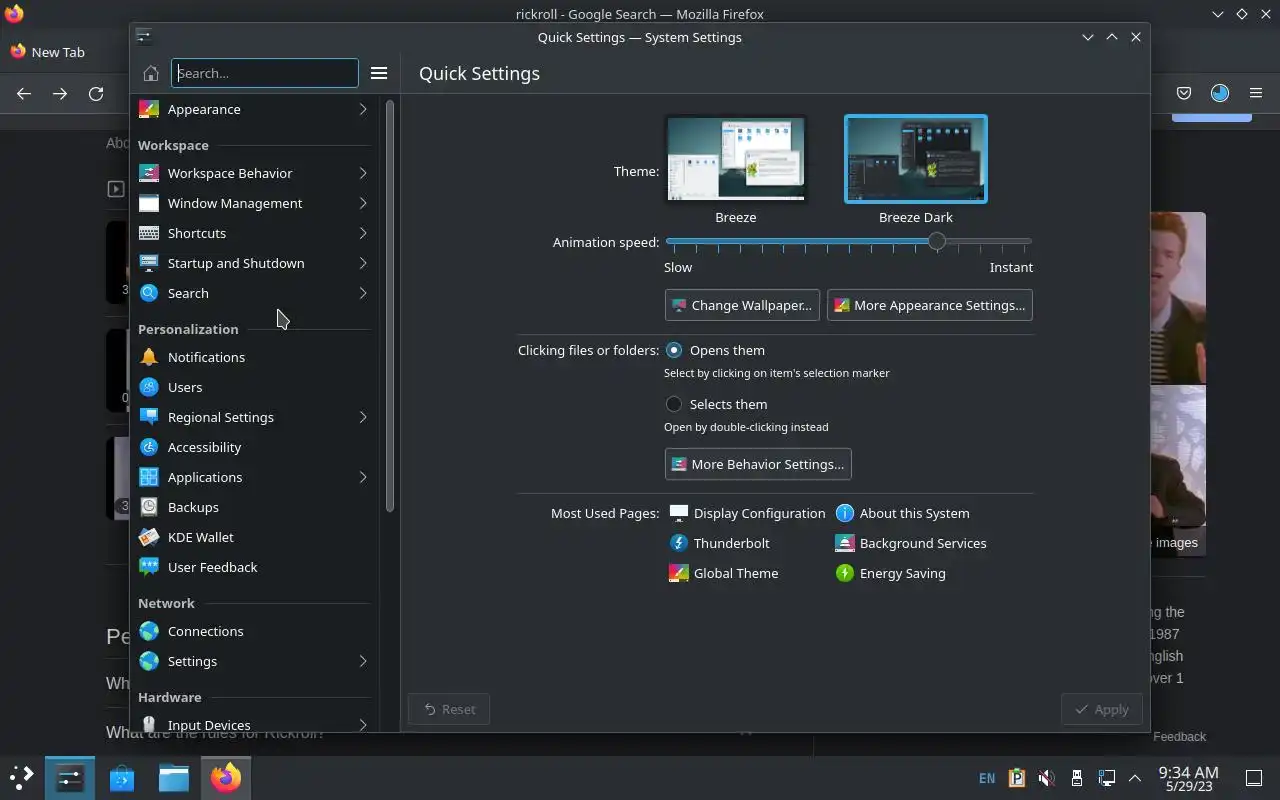1280x800 pixels.
Task: Click the Search magnifier icon in the sidebar
Action: 148,293
